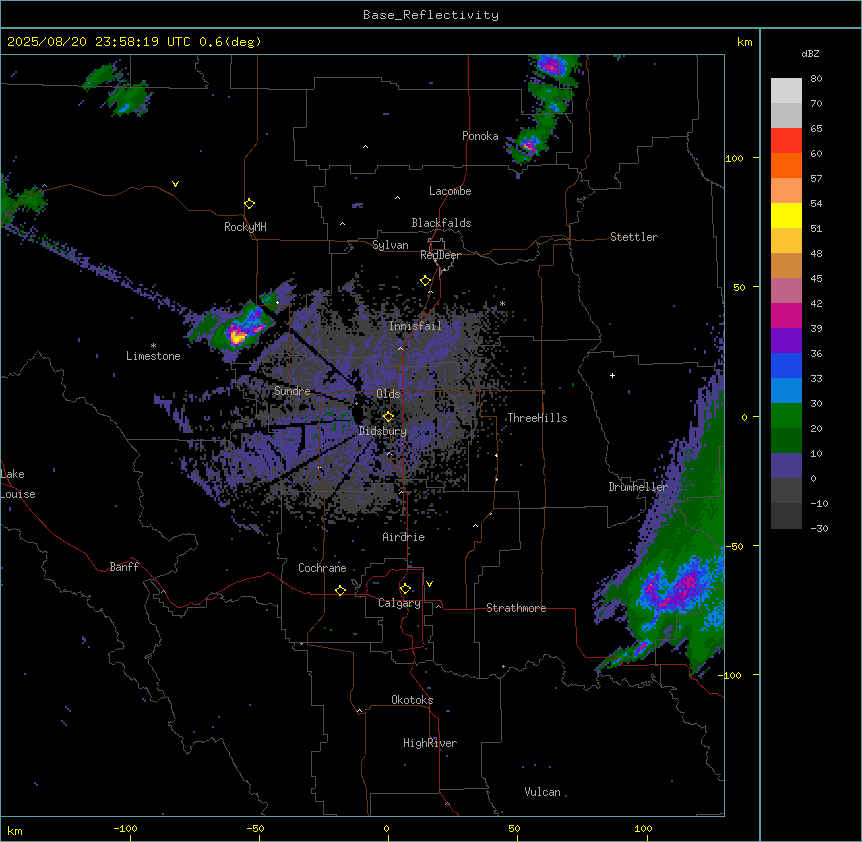Viewport: 862px width, 842px height.
Task: Select the yellow diamond marker above Calgary label
Action: pyautogui.click(x=405, y=589)
